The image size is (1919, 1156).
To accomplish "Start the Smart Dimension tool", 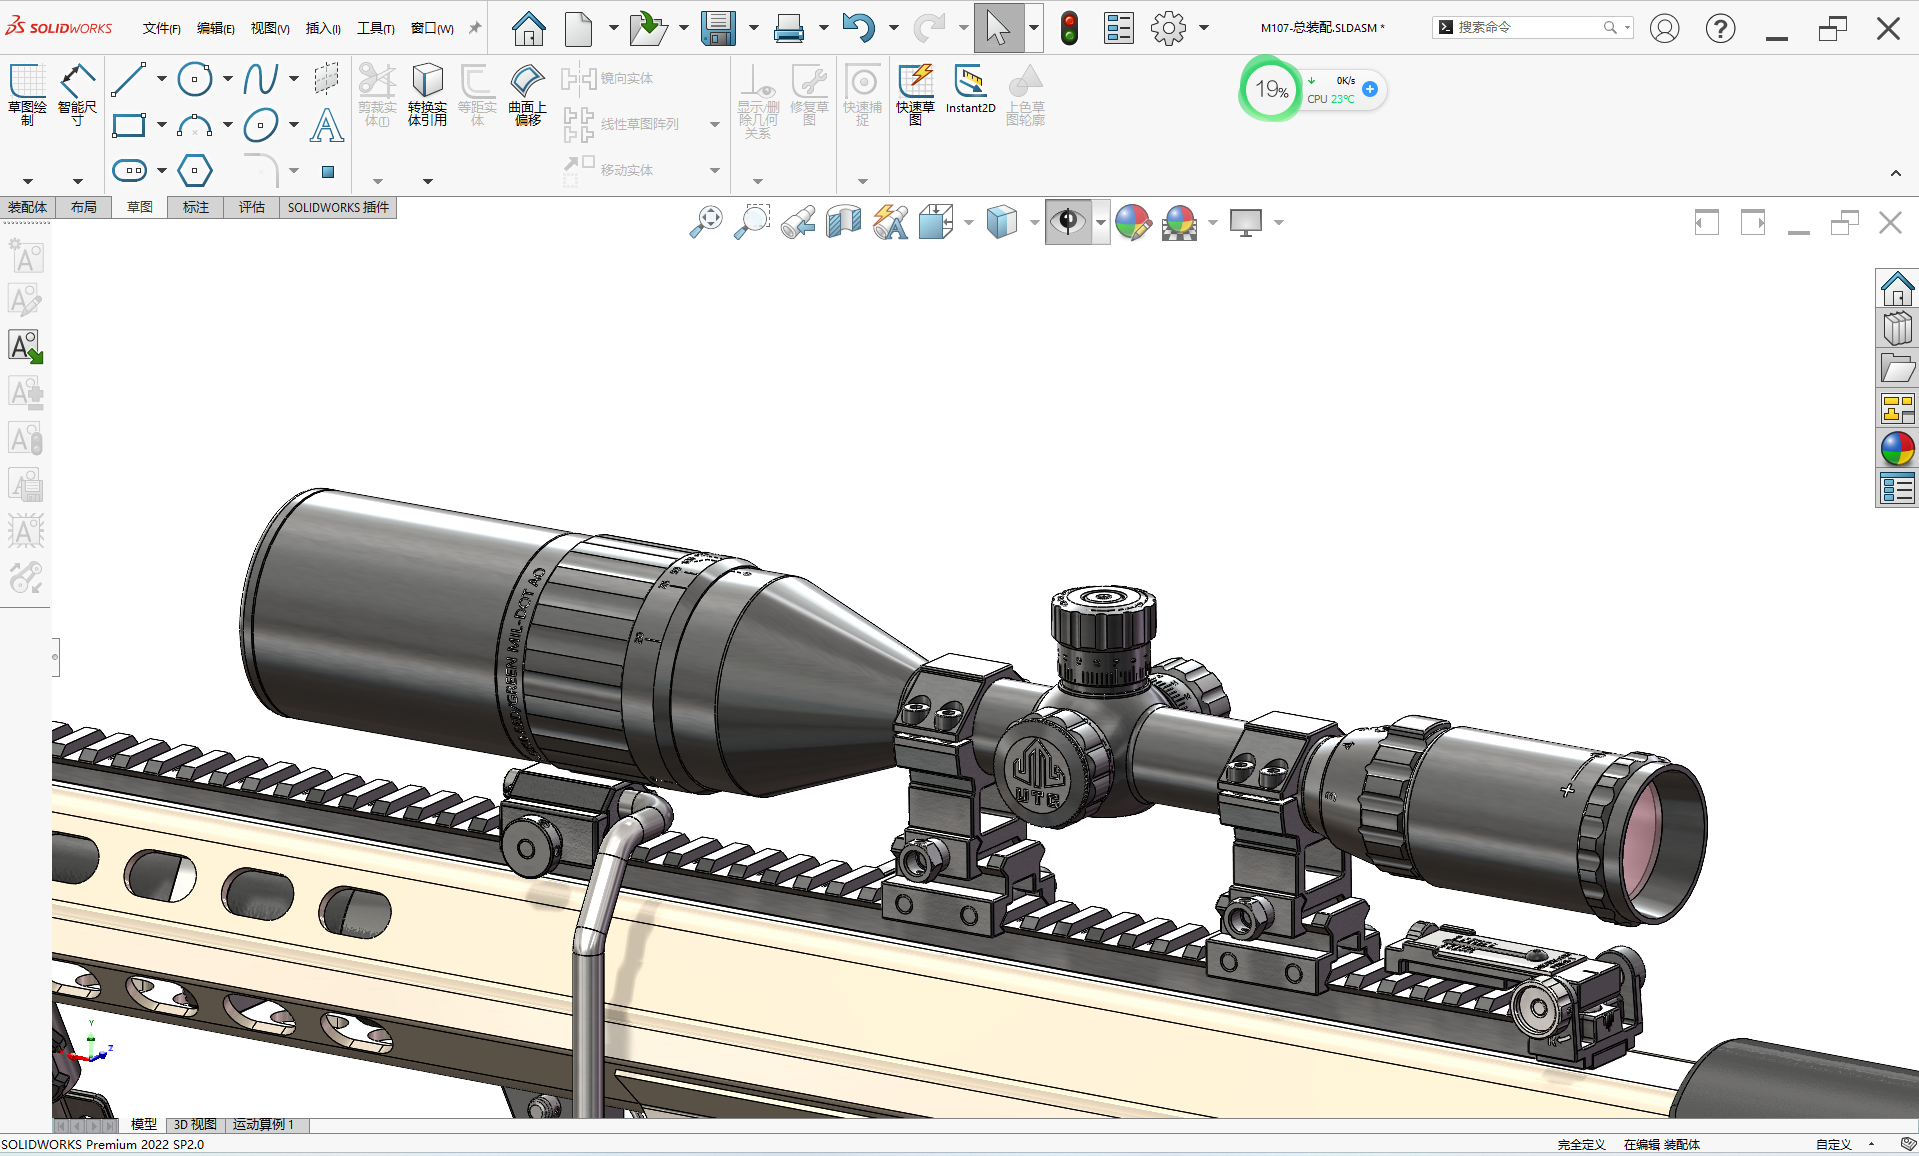I will pos(77,95).
